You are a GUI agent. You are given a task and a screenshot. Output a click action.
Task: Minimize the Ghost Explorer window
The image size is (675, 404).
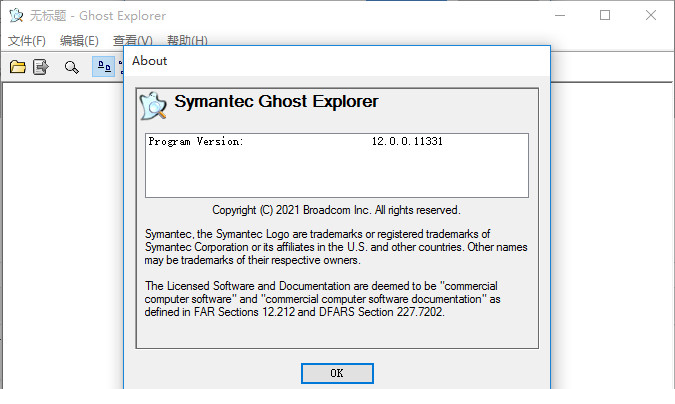560,15
